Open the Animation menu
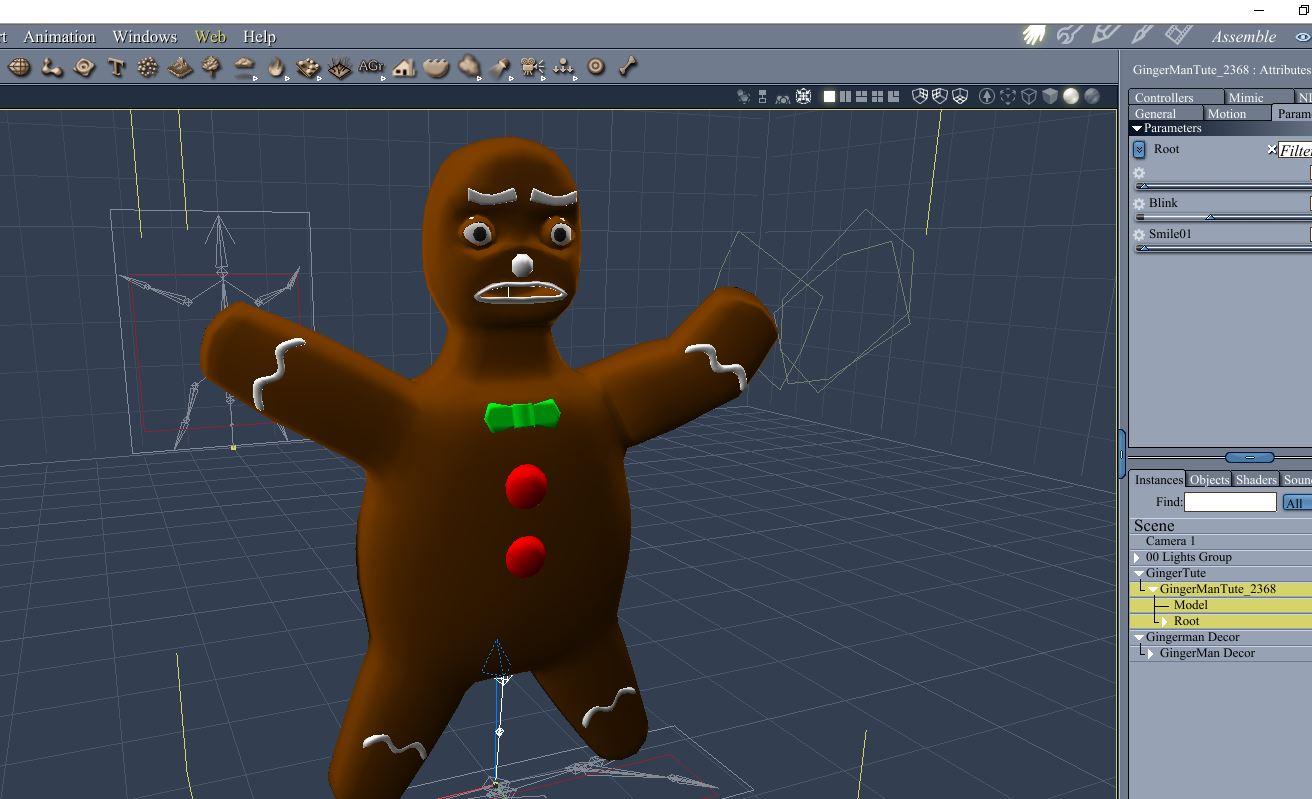 pyautogui.click(x=59, y=36)
